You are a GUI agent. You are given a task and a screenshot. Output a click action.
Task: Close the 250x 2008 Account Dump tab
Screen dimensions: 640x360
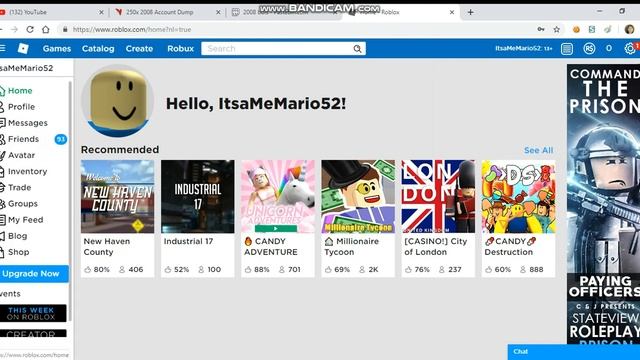(218, 12)
